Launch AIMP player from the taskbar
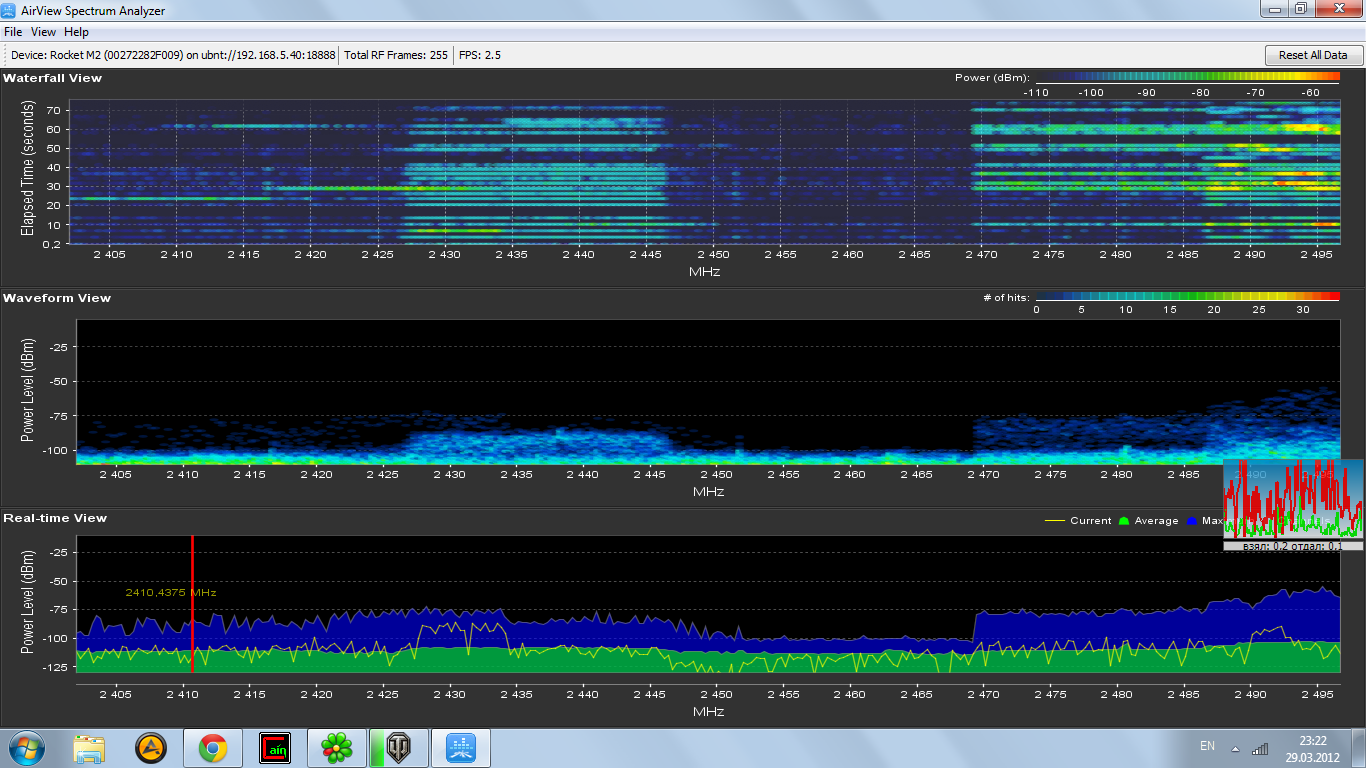 (x=151, y=747)
